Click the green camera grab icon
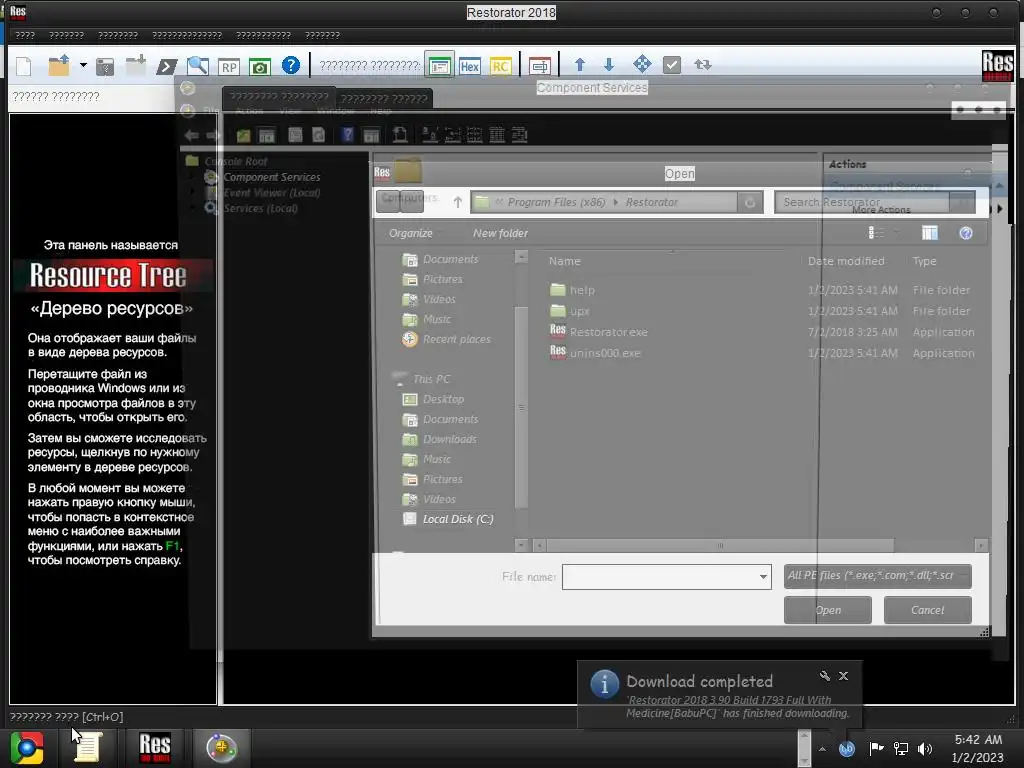 260,67
